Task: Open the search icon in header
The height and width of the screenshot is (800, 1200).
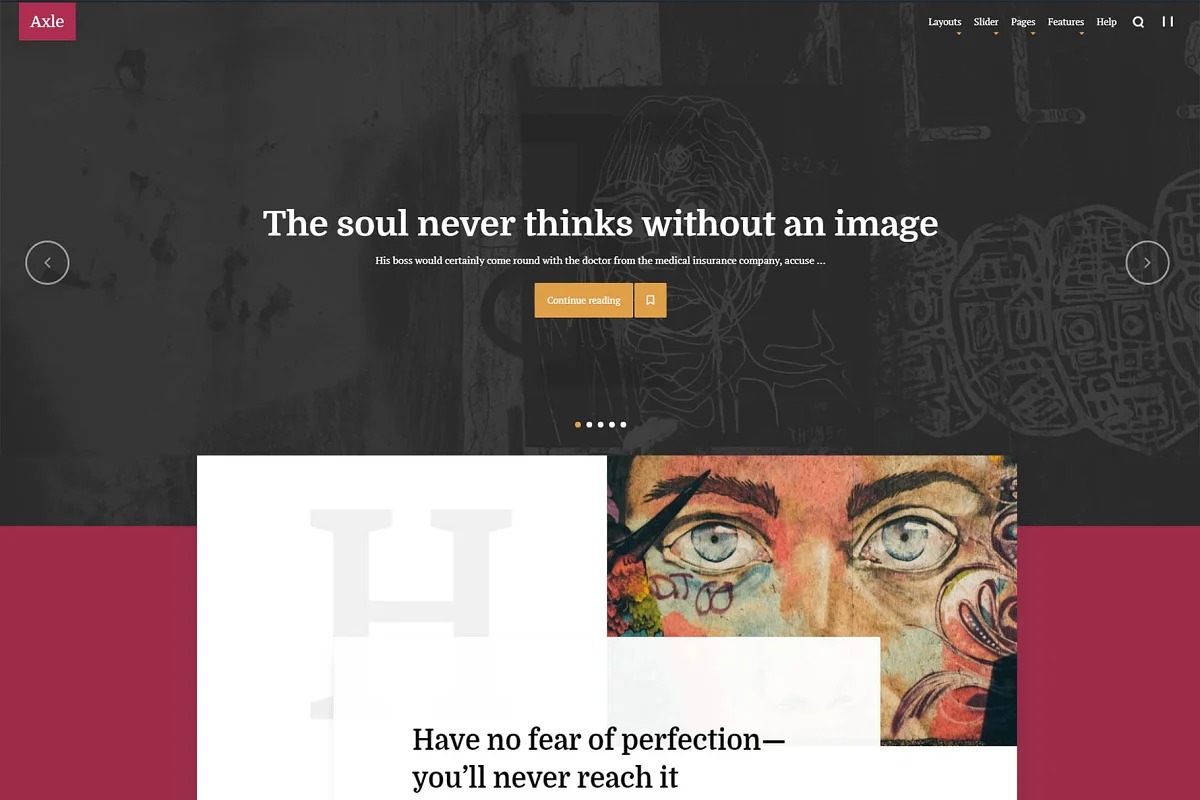Action: 1138,22
